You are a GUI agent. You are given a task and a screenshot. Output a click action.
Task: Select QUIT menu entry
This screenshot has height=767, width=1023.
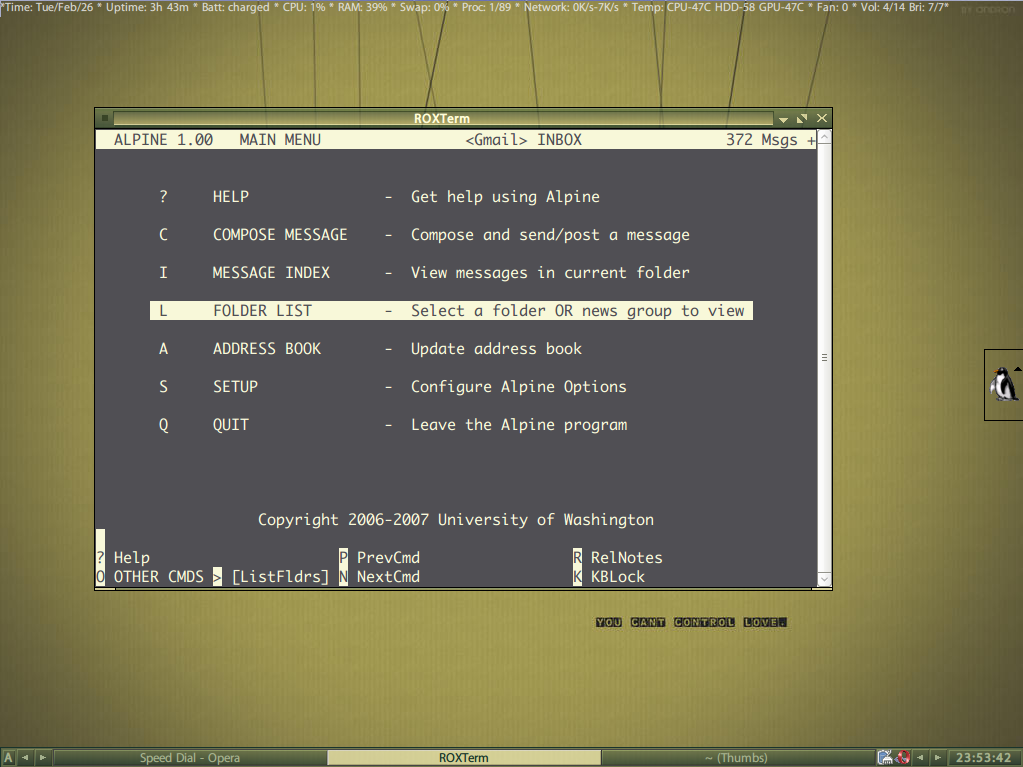pos(231,425)
